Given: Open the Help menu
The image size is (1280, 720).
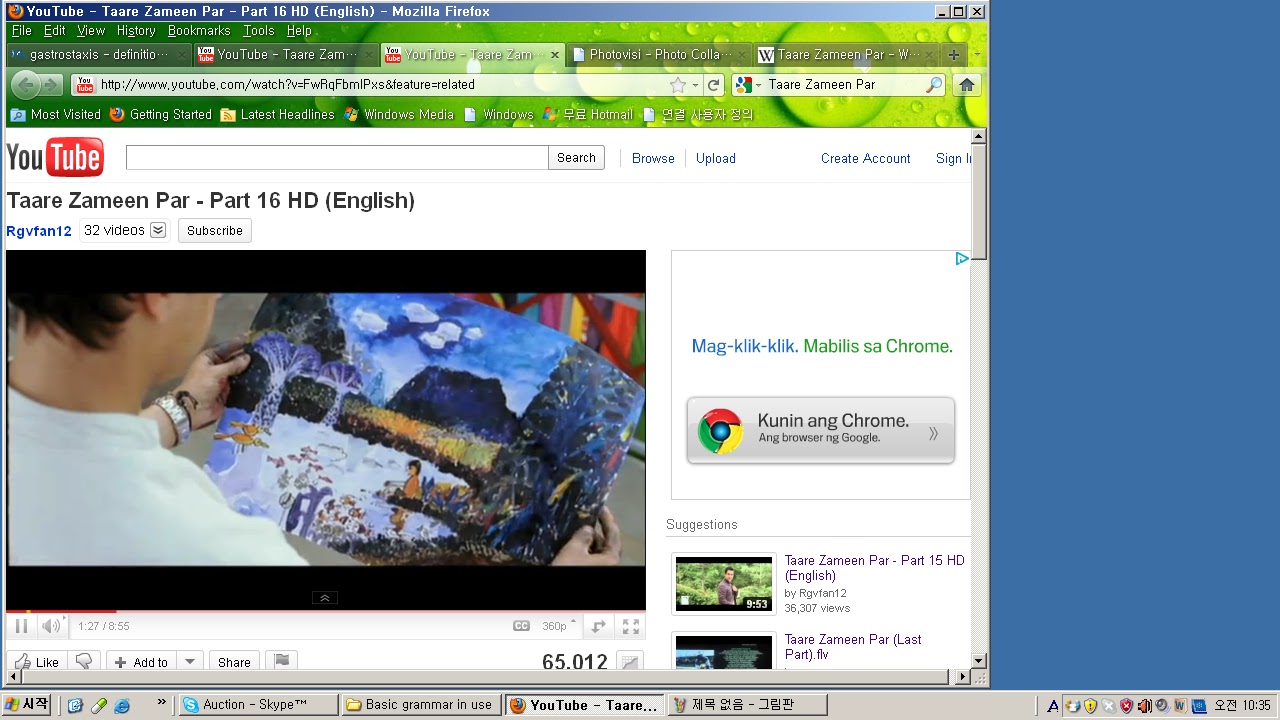Looking at the screenshot, I should [x=300, y=31].
